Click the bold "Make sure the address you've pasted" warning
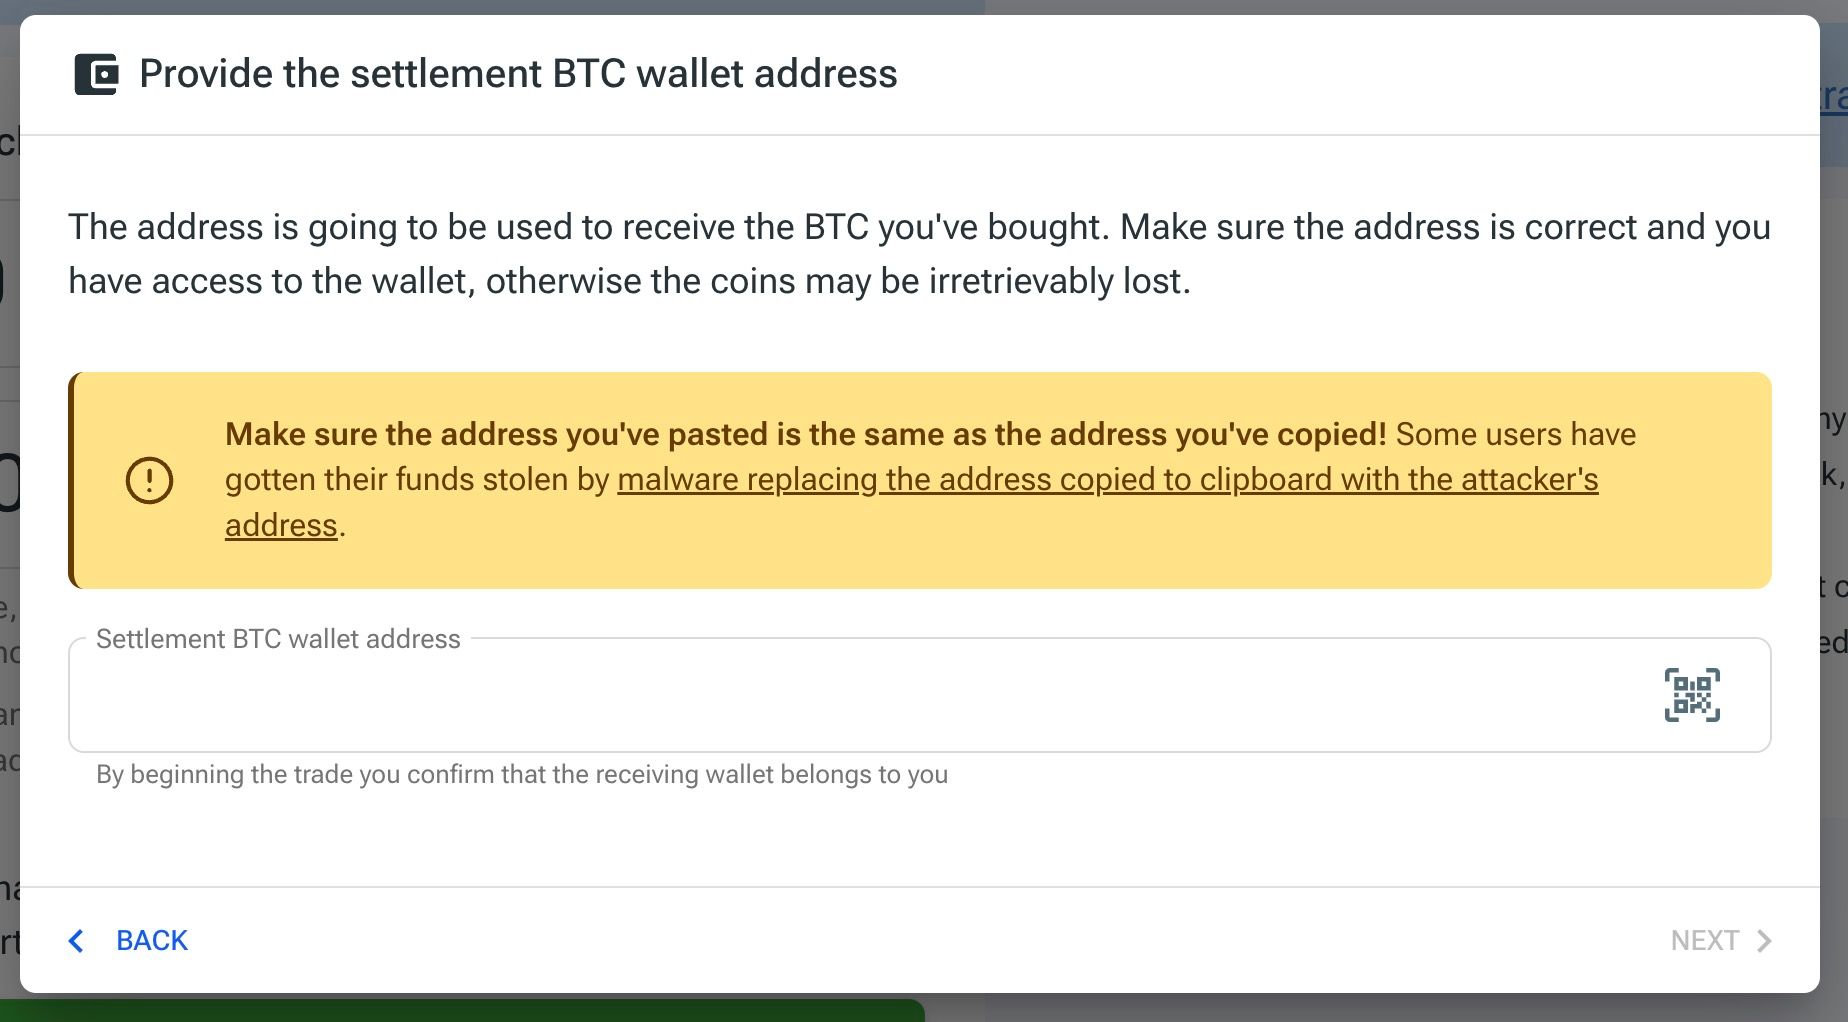Screen dimensions: 1848x1022 coord(805,434)
